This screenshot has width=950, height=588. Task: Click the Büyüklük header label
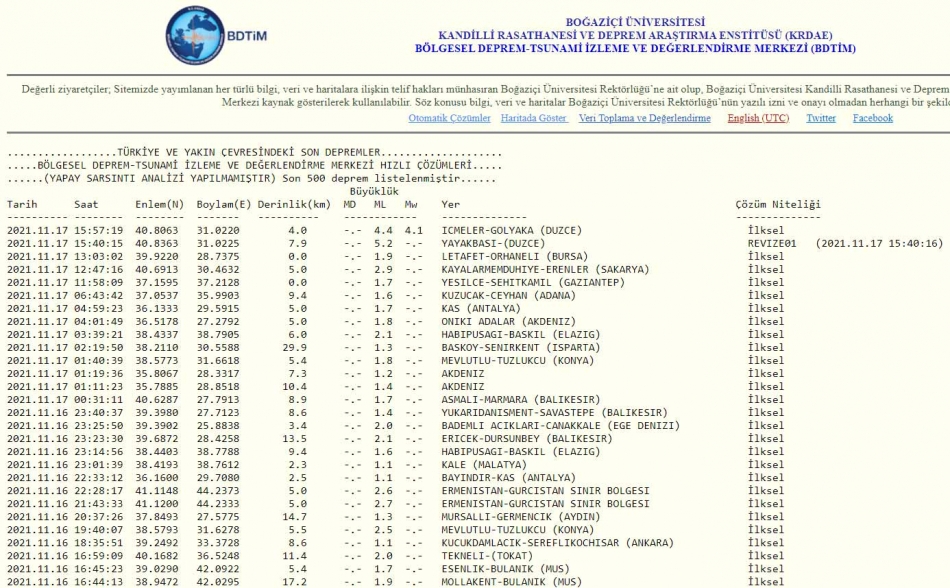coord(374,191)
